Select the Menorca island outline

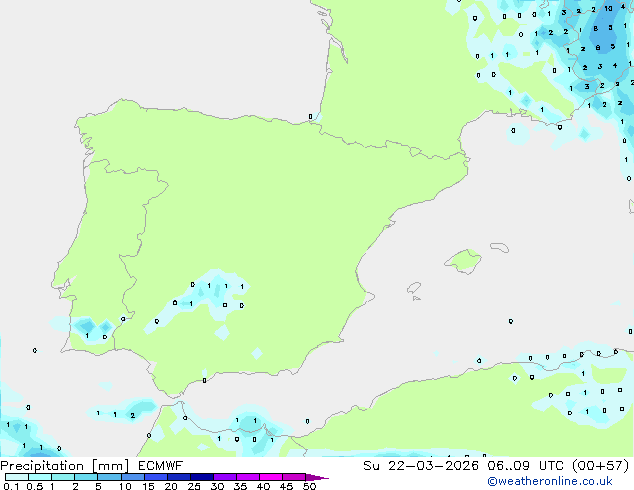tap(500, 247)
